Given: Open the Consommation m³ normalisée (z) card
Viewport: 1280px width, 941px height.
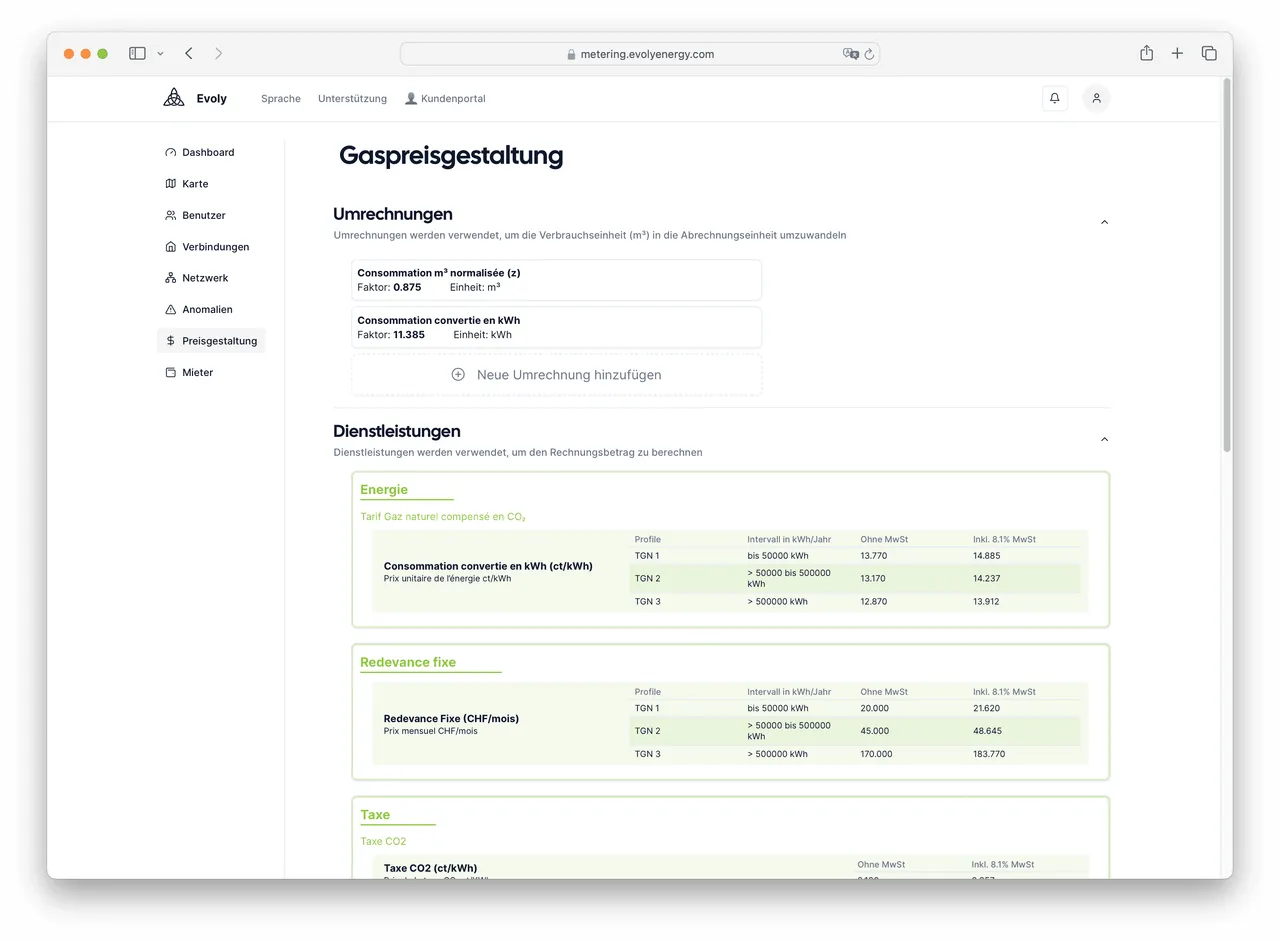Looking at the screenshot, I should point(556,280).
